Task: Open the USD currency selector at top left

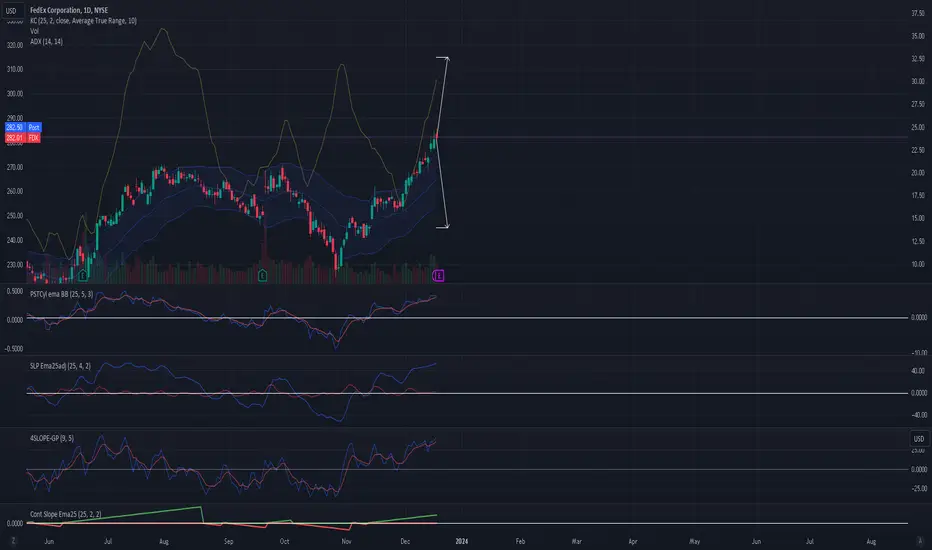Action: [11, 11]
